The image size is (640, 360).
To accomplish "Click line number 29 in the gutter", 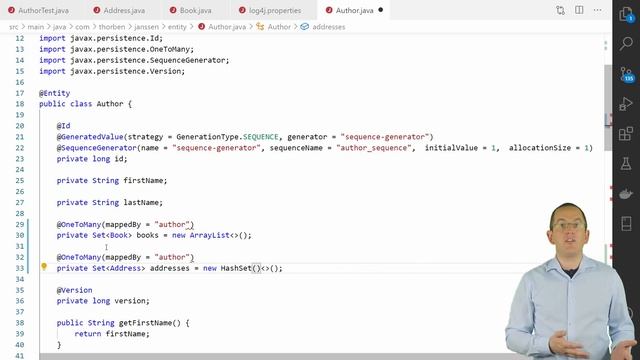I will click(20, 224).
